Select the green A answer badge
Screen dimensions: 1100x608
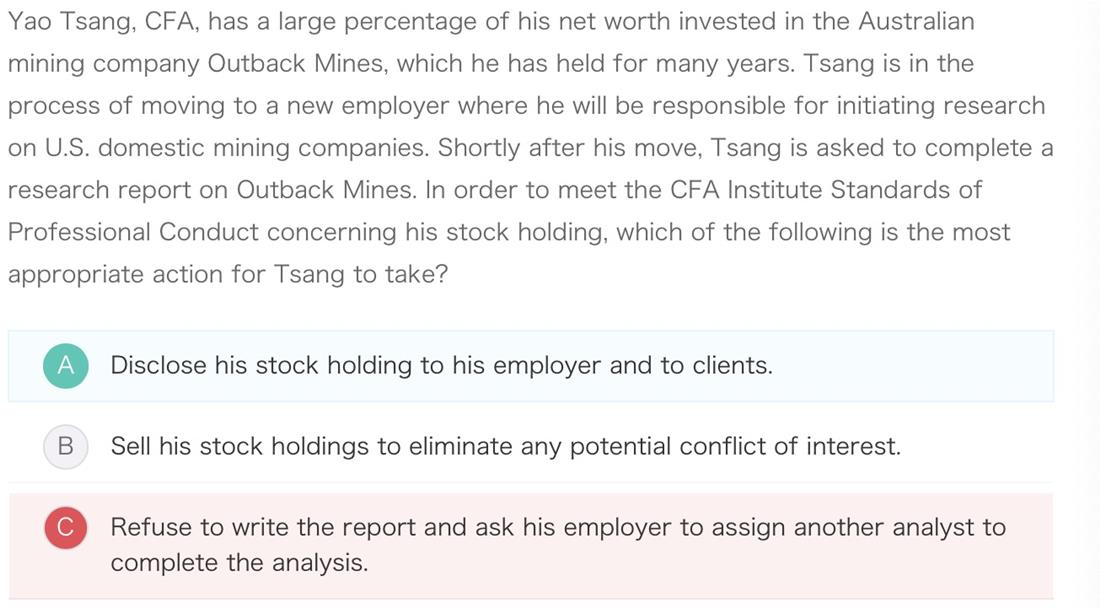pos(65,365)
